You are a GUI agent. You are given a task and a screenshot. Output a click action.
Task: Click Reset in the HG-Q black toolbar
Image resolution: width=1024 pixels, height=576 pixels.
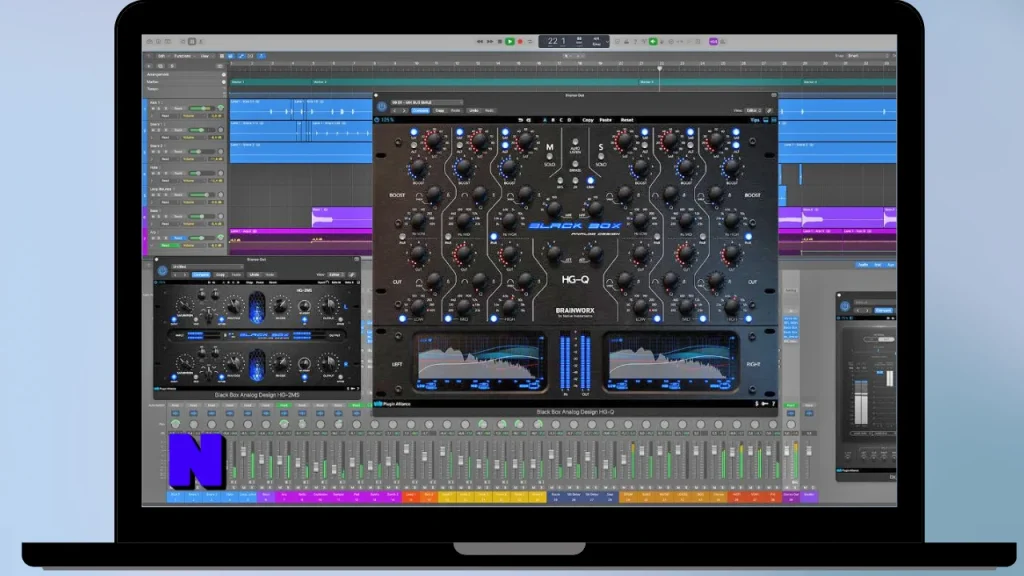coord(627,120)
